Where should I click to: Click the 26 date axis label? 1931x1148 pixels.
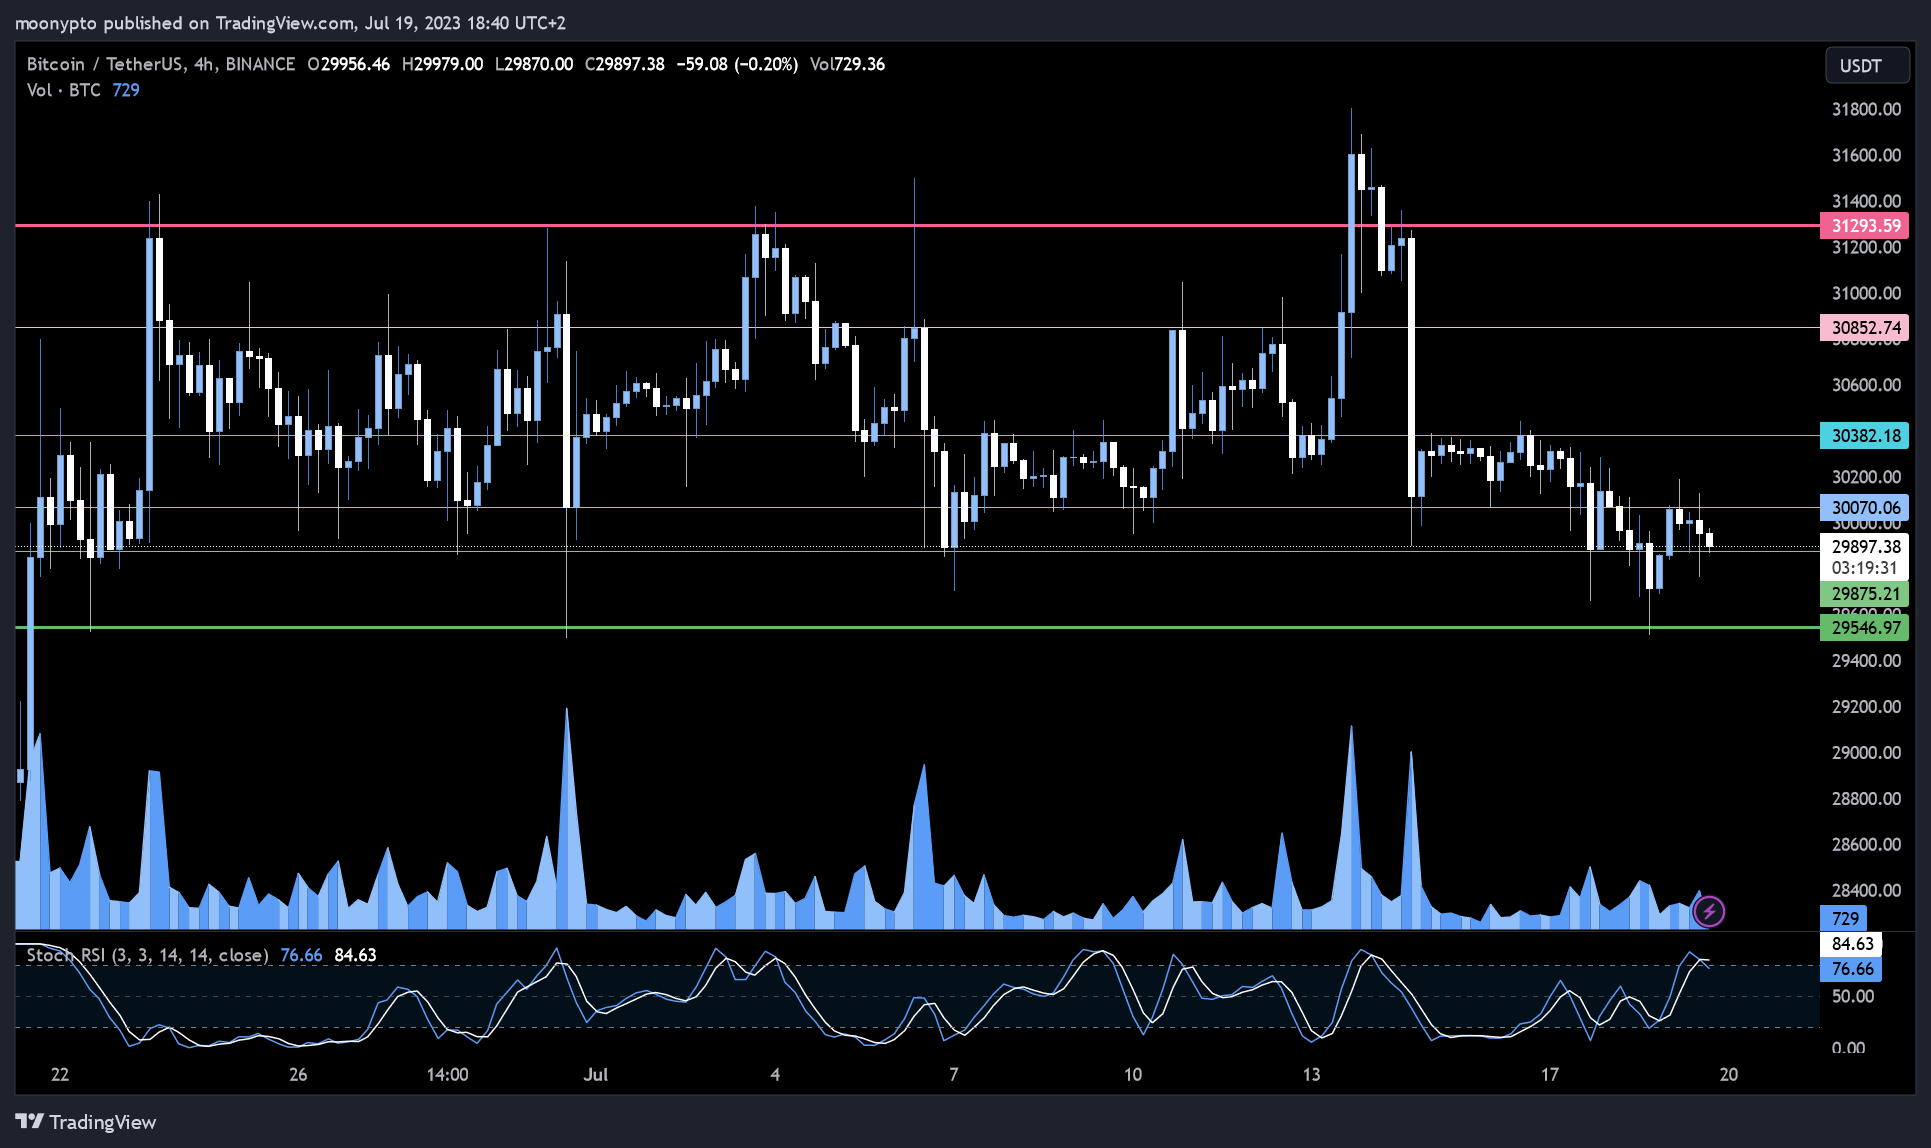click(298, 1074)
